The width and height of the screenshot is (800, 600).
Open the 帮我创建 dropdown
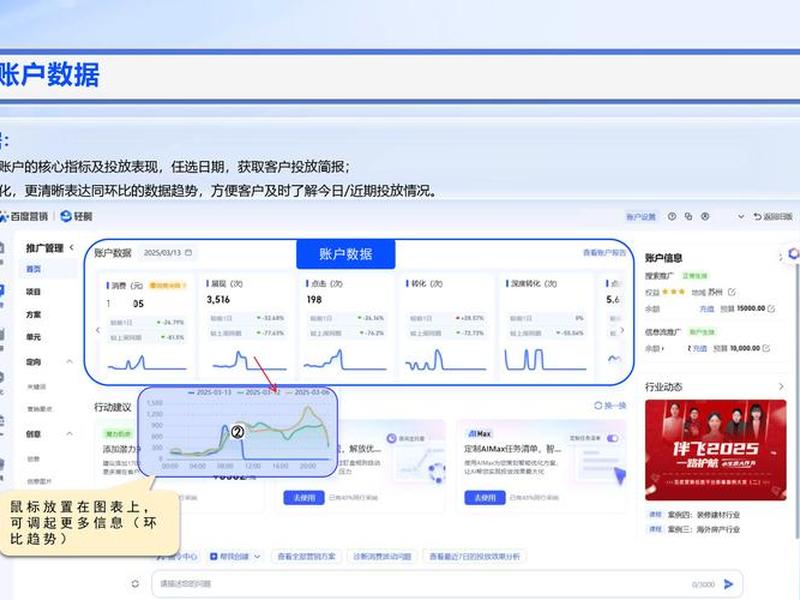(x=236, y=556)
